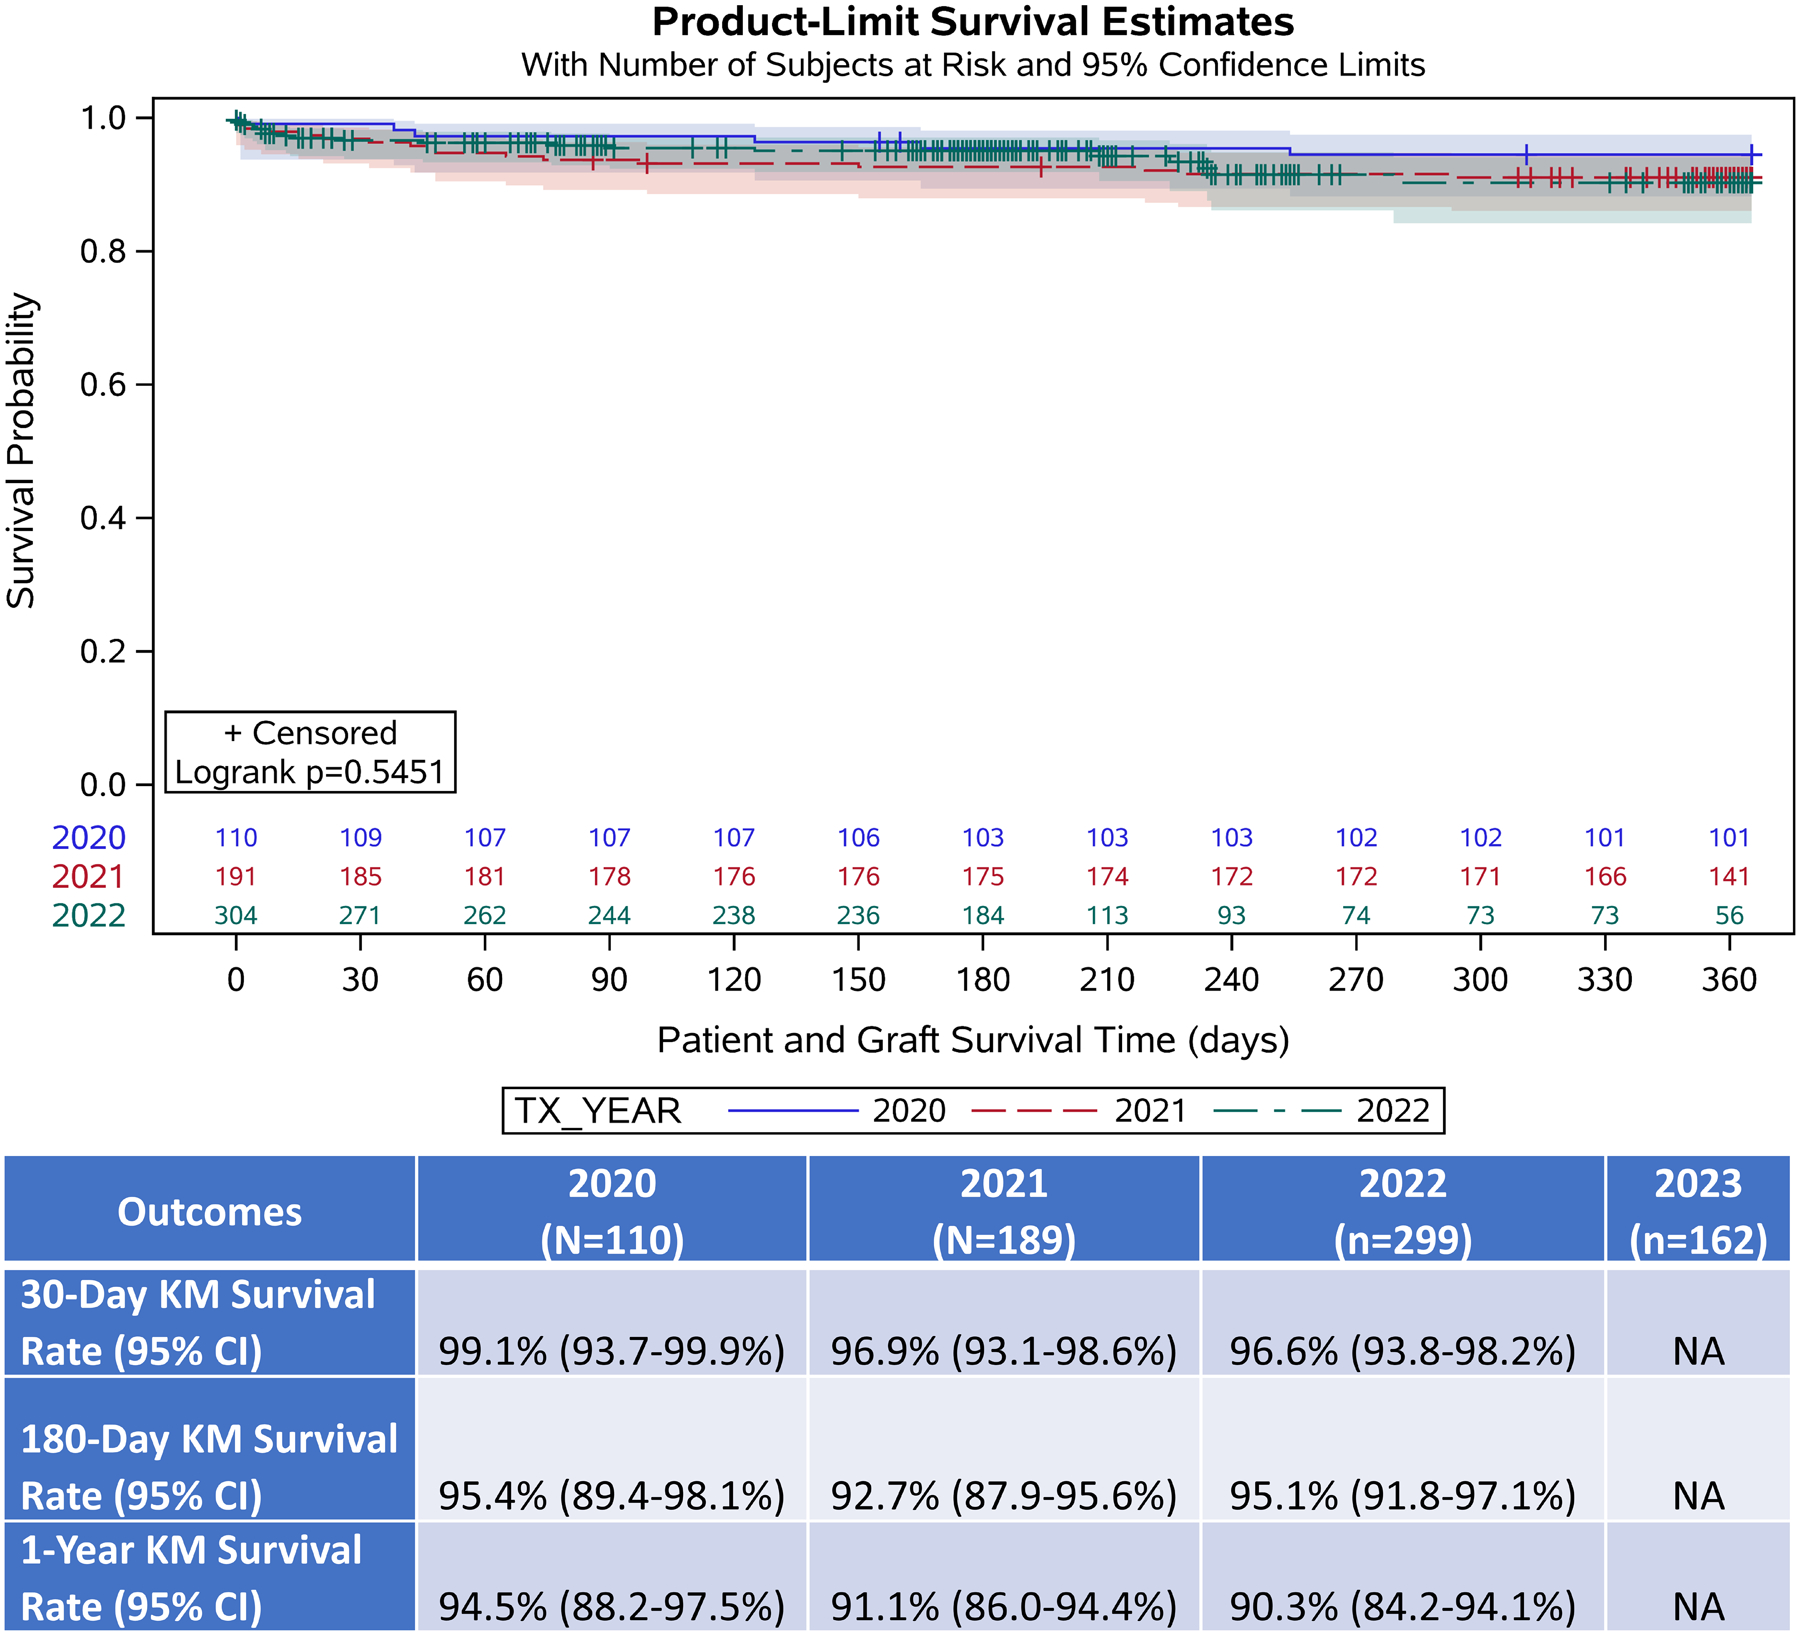Click the 2022 at-risk value 262 at day 60

(x=485, y=916)
